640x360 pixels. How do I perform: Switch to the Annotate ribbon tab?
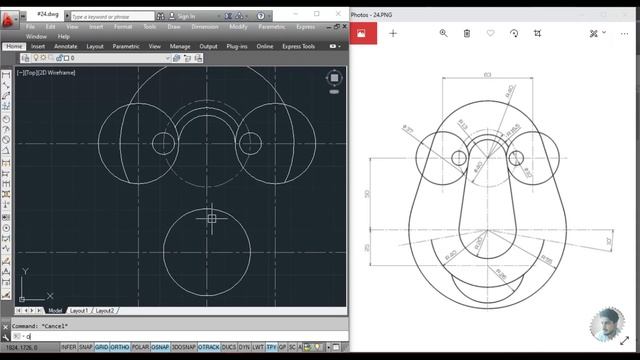point(66,47)
